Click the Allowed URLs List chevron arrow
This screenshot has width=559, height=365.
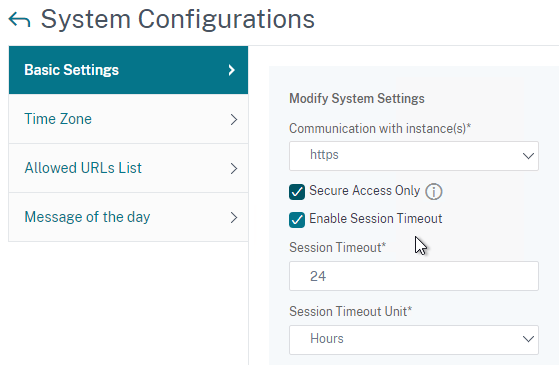pos(234,169)
